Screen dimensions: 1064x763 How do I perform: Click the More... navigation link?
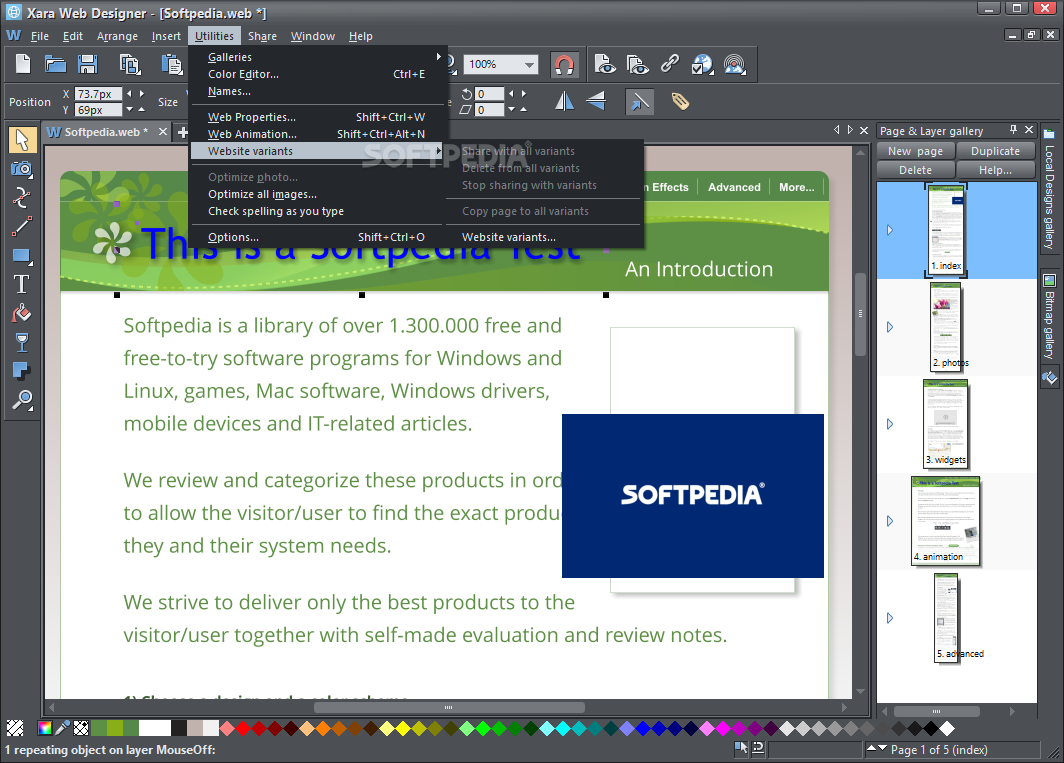[797, 187]
